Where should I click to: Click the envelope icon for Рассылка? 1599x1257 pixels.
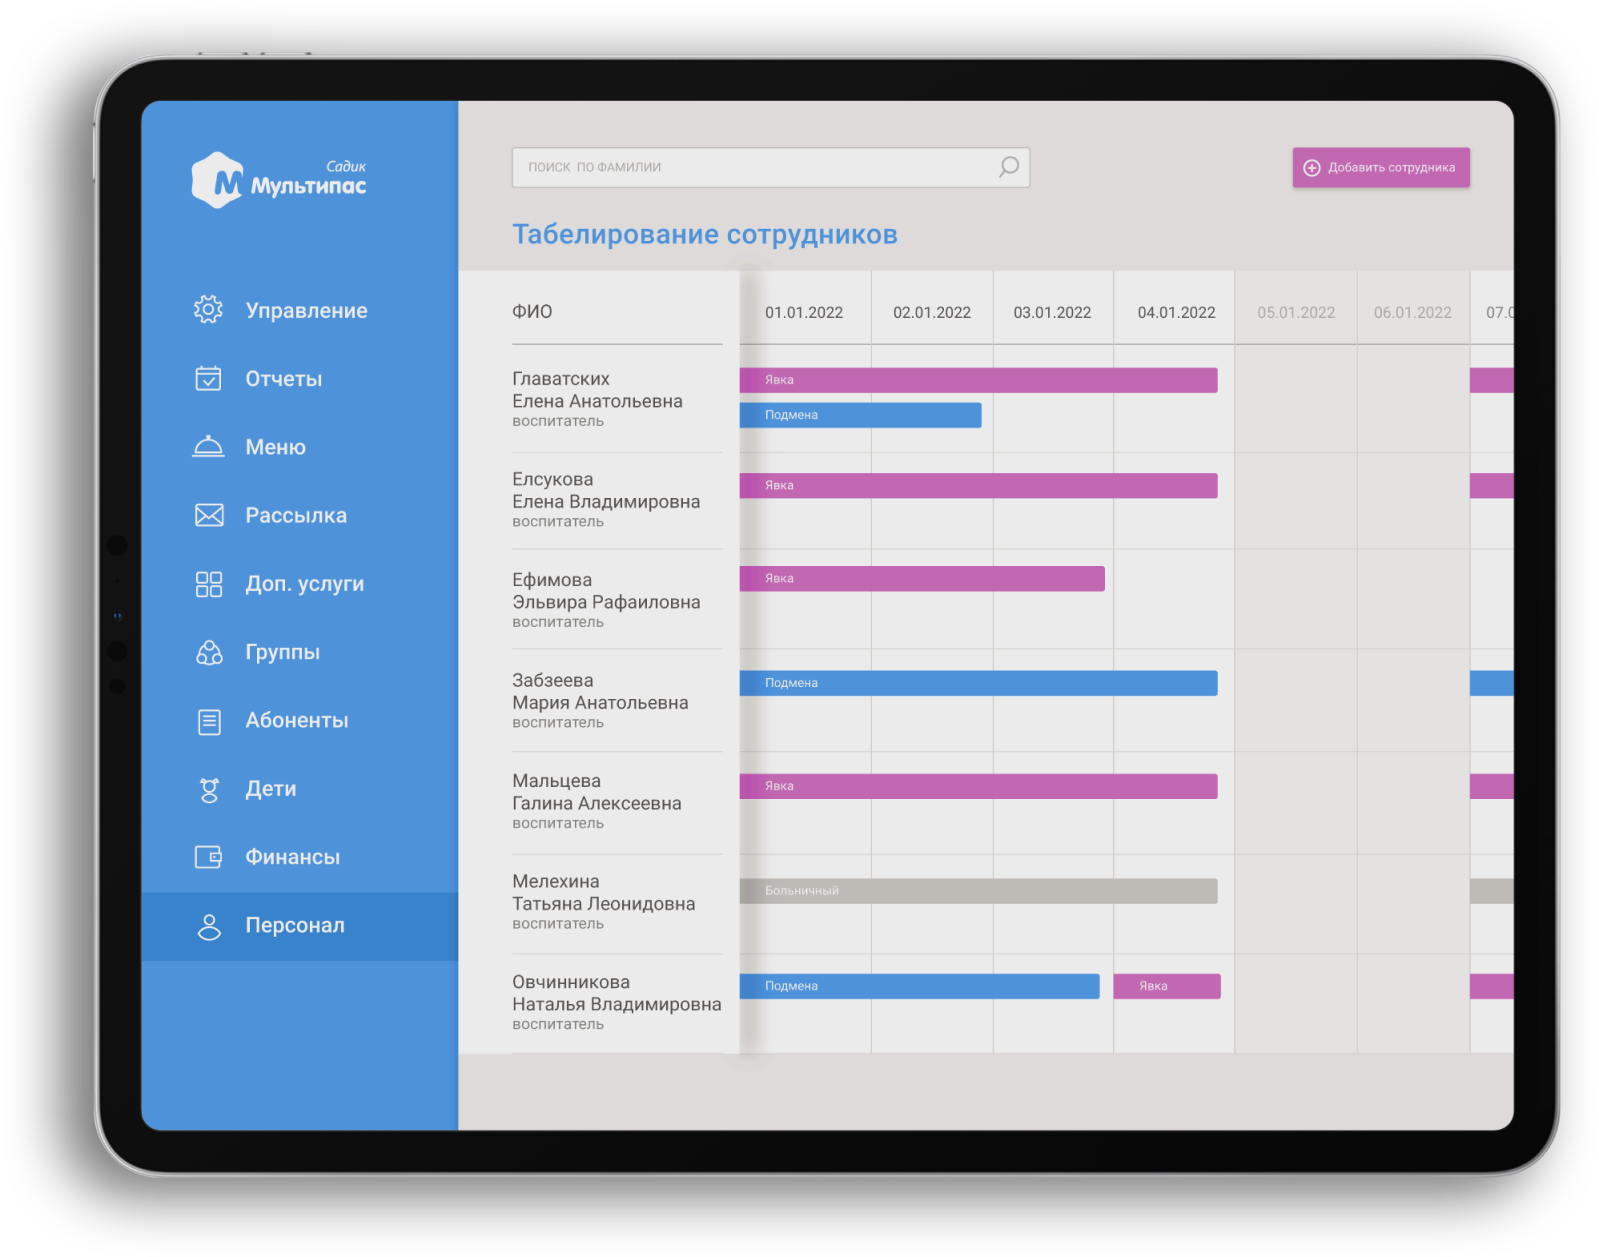click(x=208, y=515)
